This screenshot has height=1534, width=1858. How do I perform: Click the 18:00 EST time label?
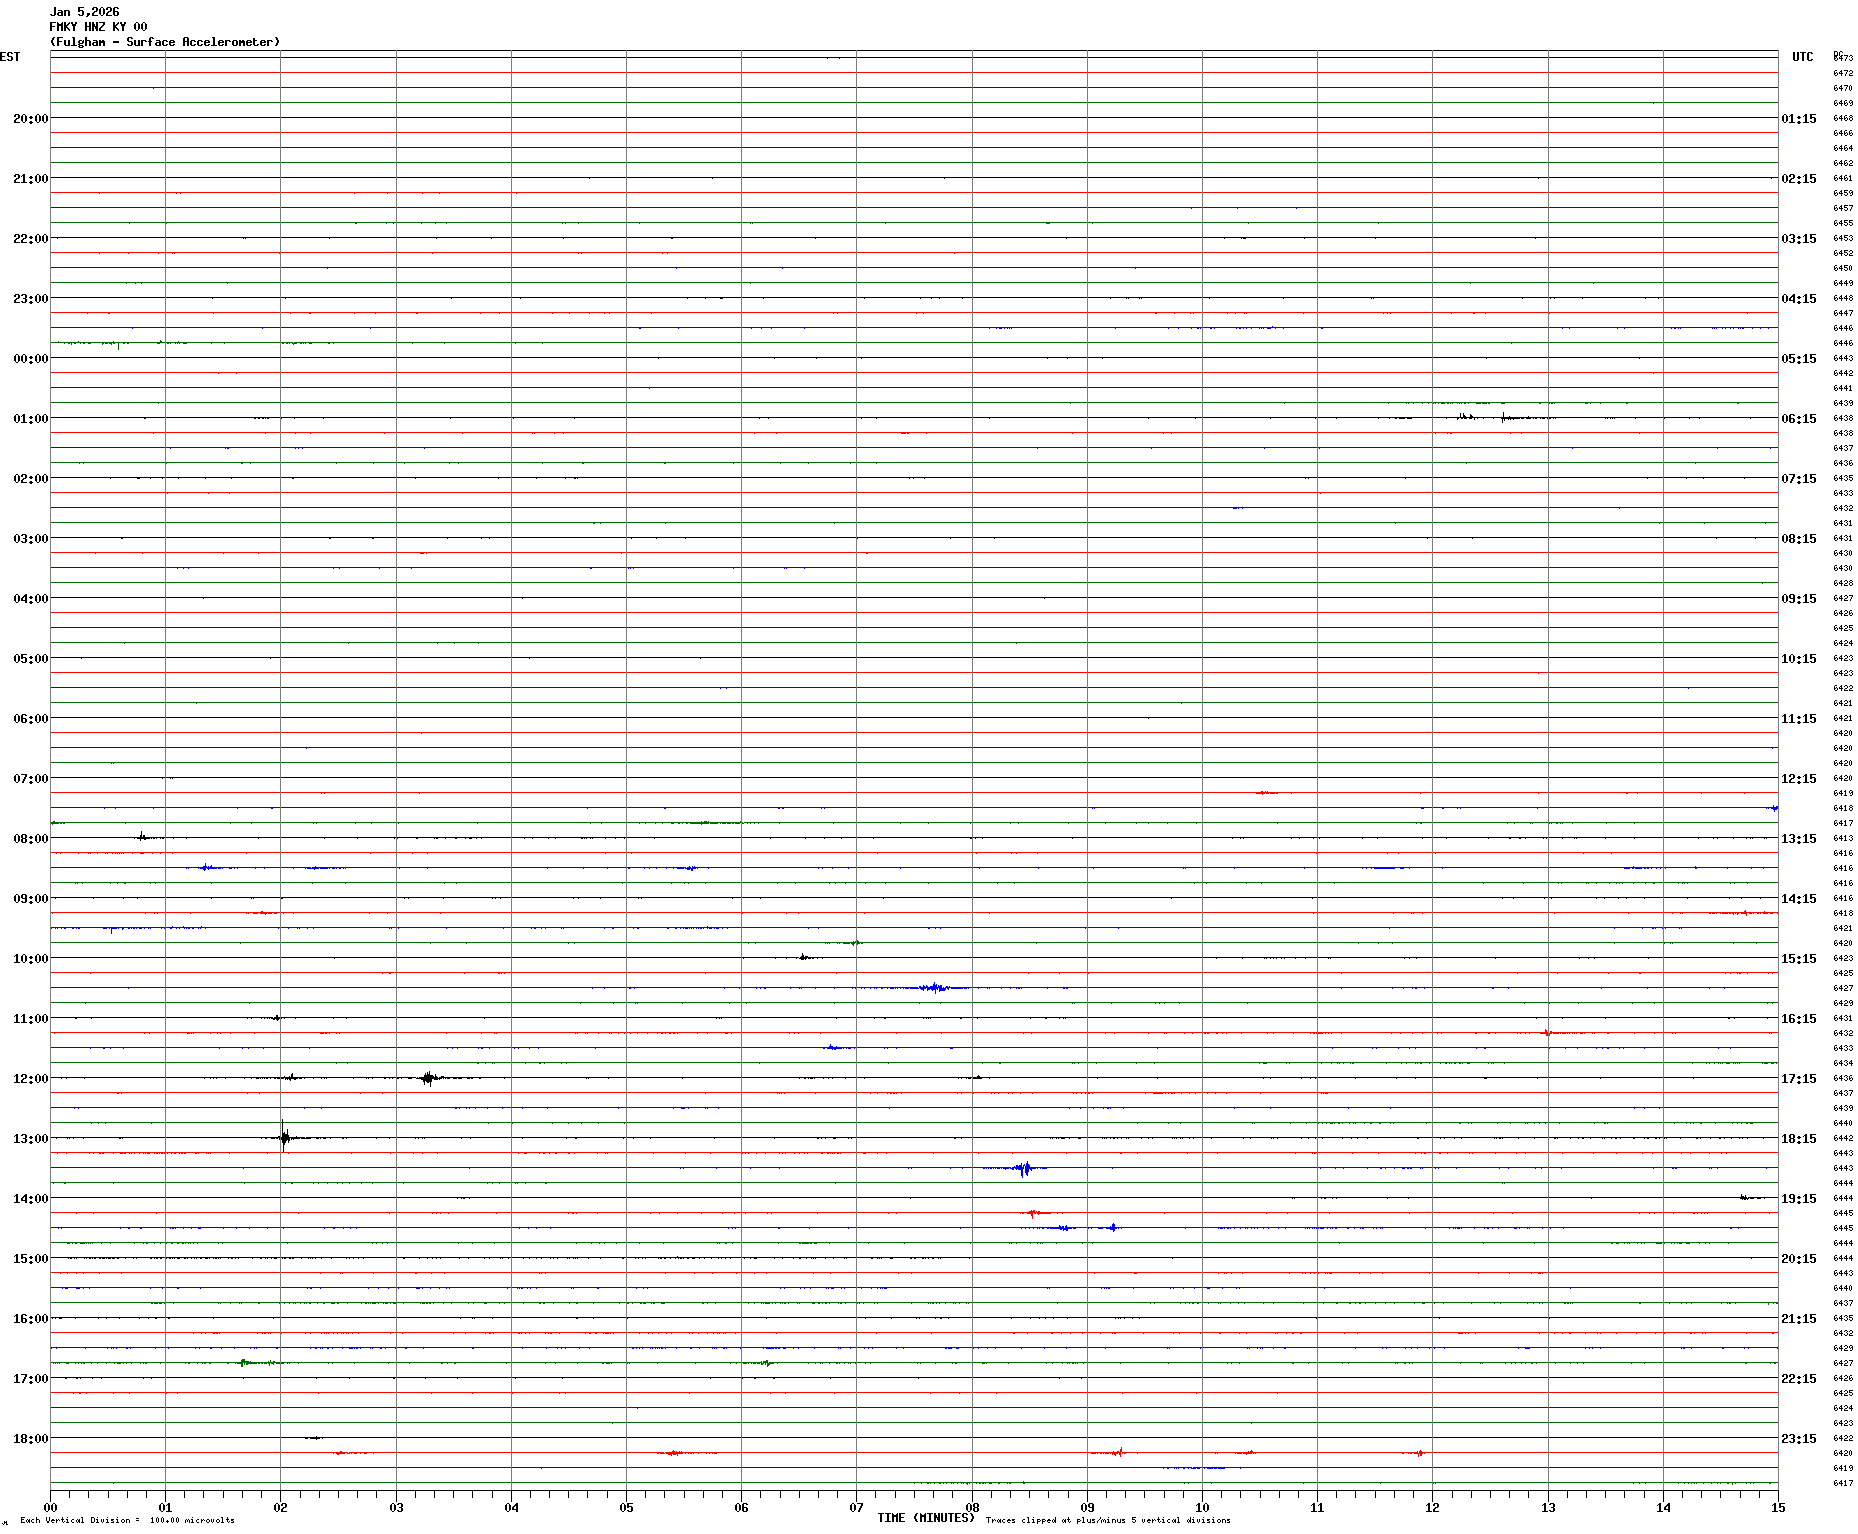point(30,1439)
